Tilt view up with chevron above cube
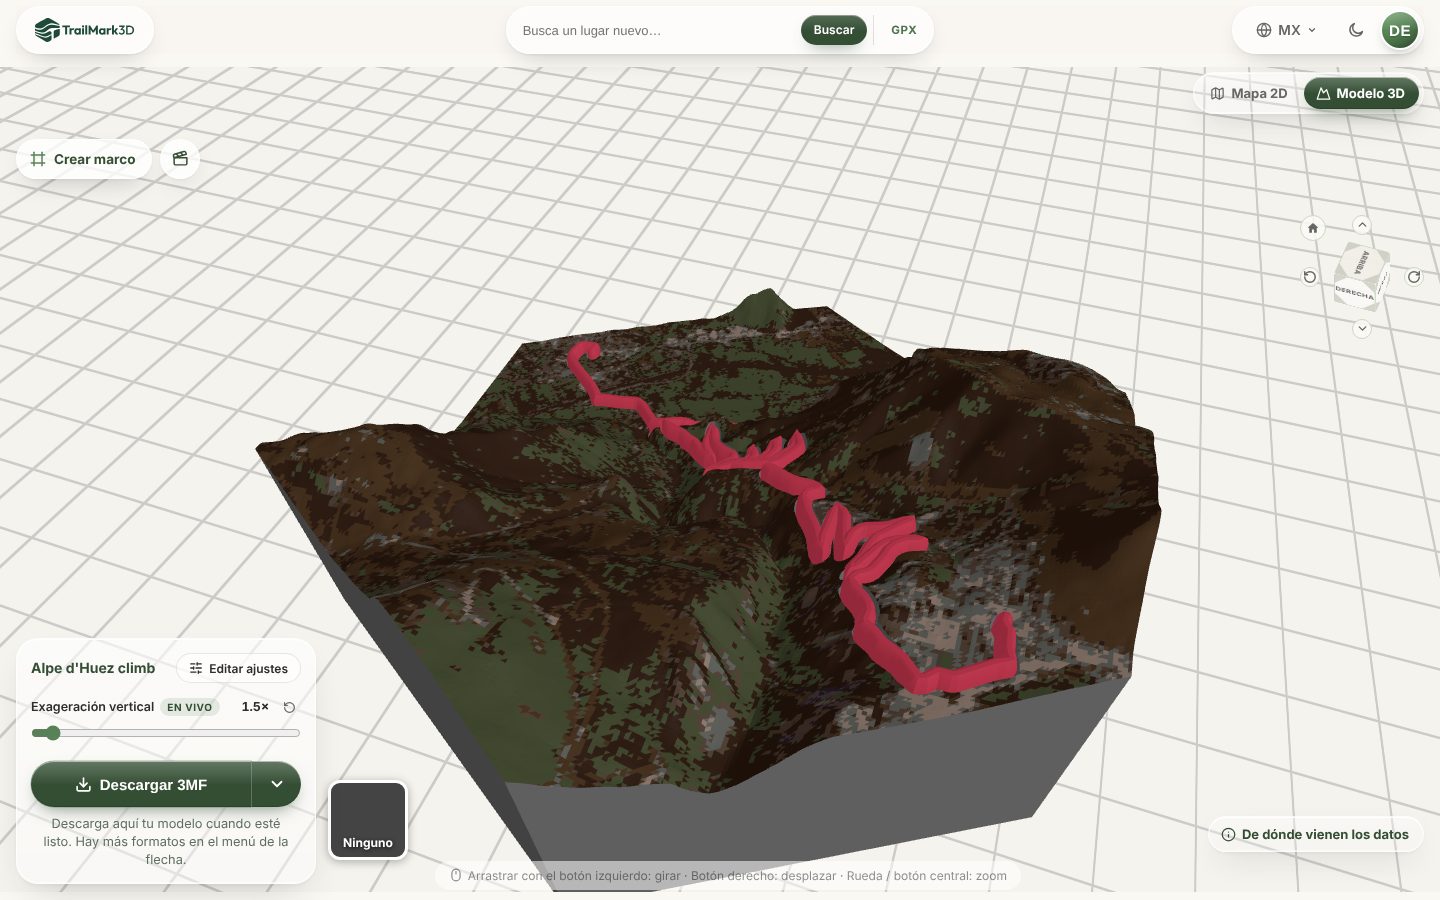This screenshot has width=1440, height=900. pos(1362,225)
